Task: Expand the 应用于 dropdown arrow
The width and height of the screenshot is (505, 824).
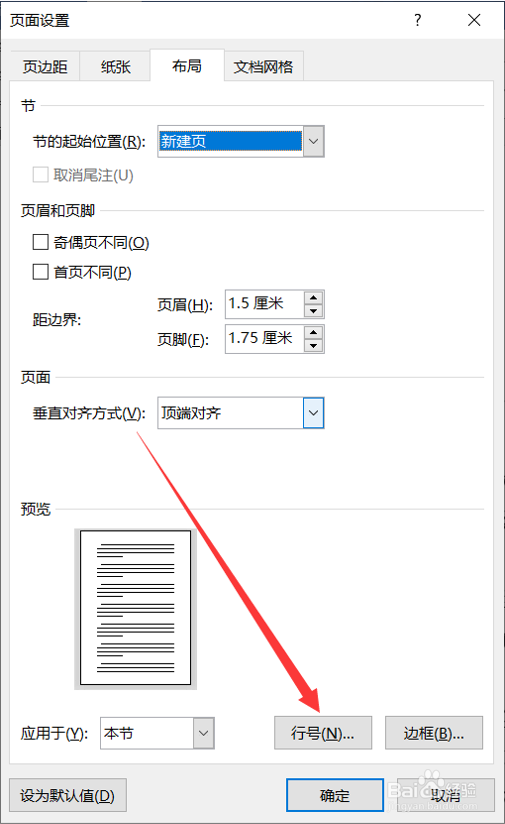Action: point(204,733)
